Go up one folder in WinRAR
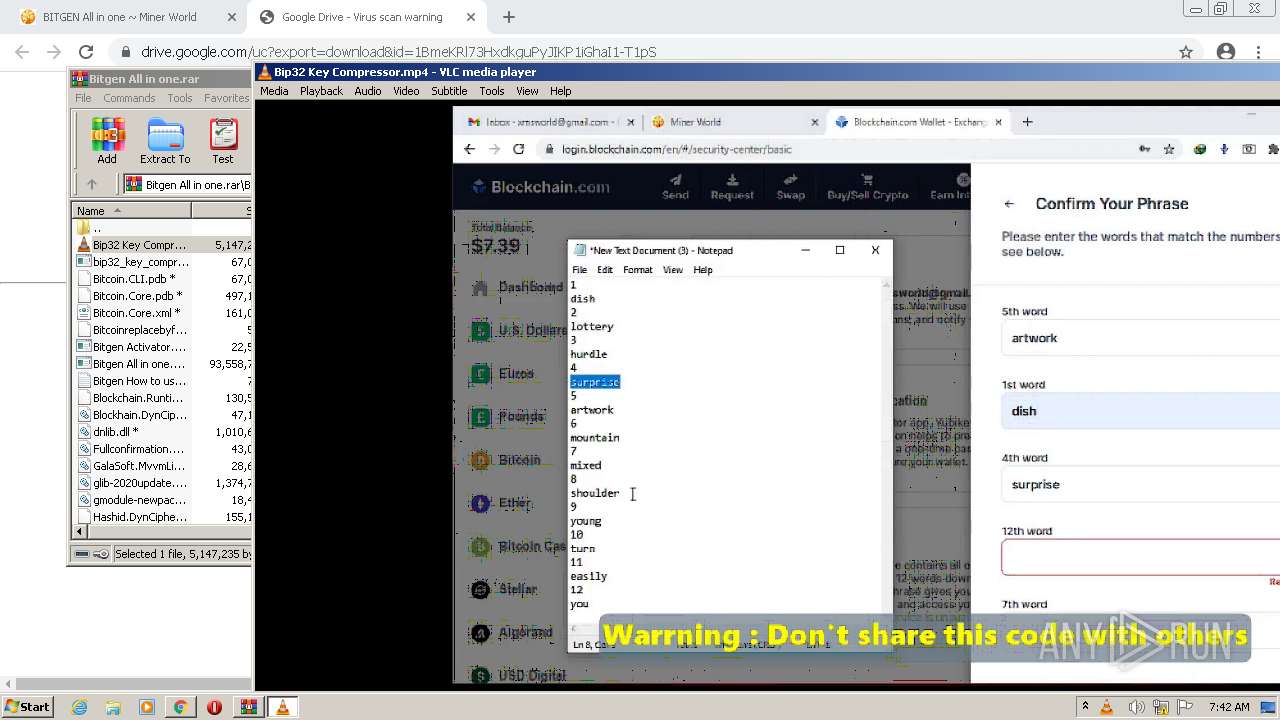The width and height of the screenshot is (1280, 720). [x=92, y=184]
